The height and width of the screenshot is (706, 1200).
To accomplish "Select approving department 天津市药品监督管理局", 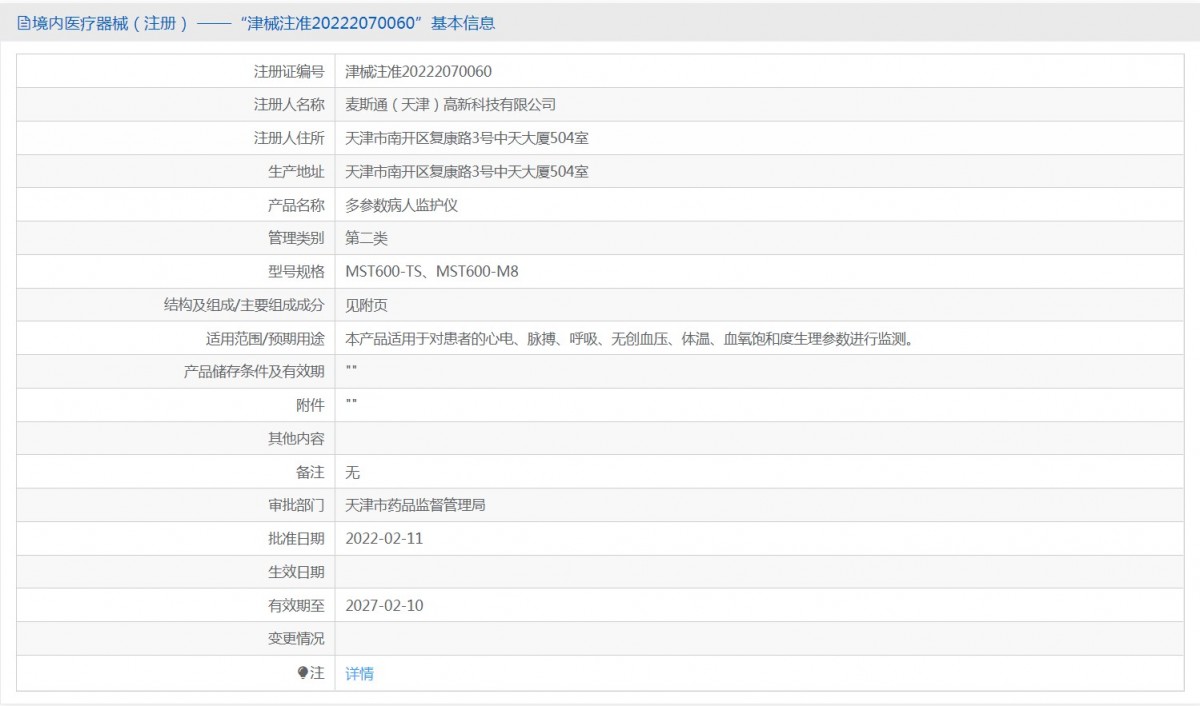I will click(x=415, y=505).
